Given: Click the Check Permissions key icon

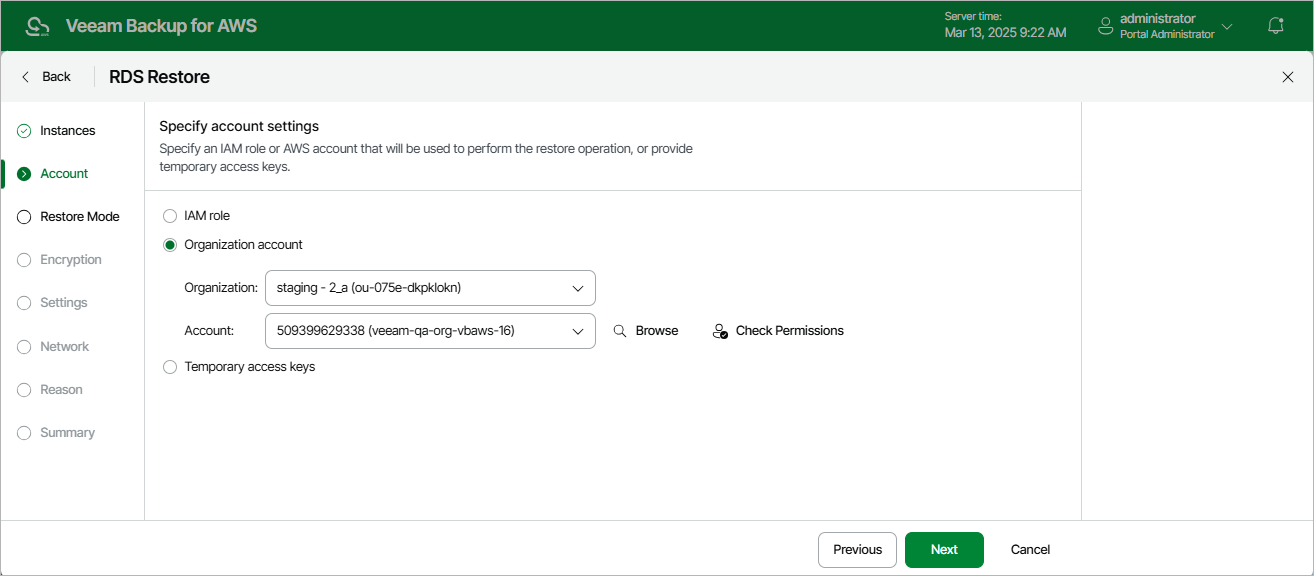Looking at the screenshot, I should coord(720,330).
